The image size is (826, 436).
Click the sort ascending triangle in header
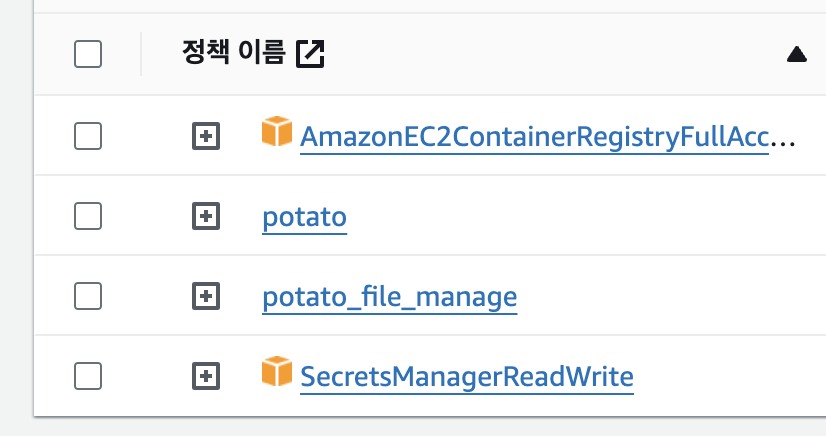pyautogui.click(x=796, y=54)
